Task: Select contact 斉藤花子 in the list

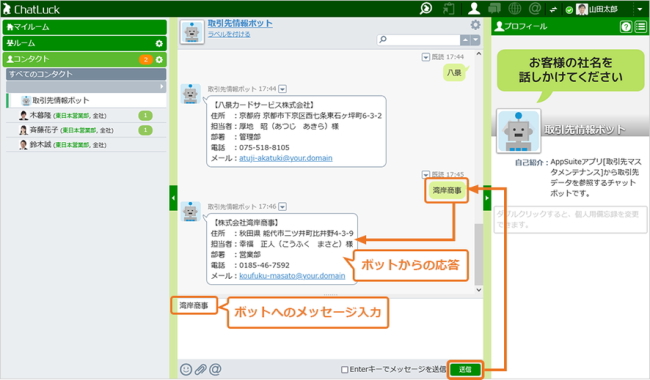Action: click(86, 130)
